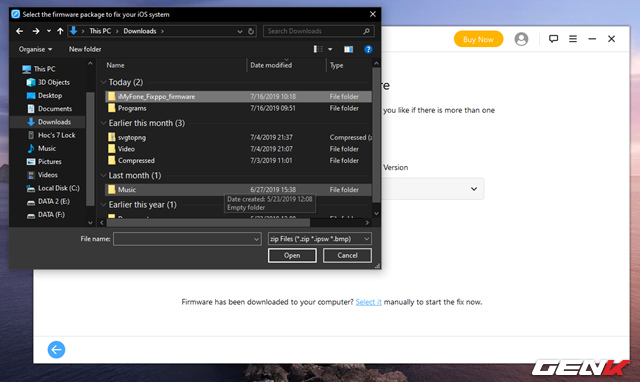Navigate back with dialog back arrow
The width and height of the screenshot is (640, 382).
coord(20,31)
